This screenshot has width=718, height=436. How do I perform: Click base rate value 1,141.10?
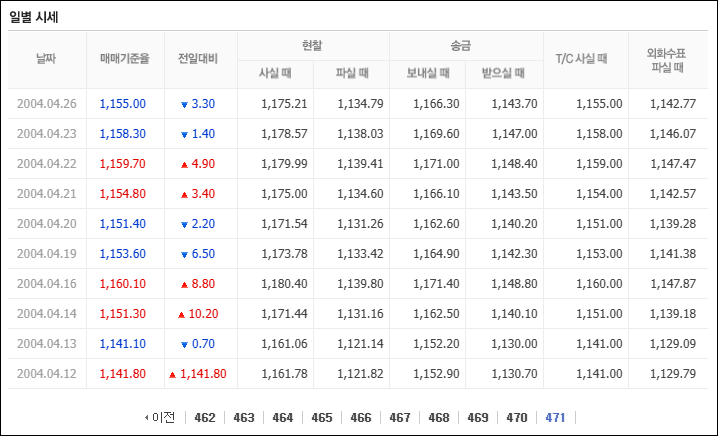pyautogui.click(x=123, y=344)
